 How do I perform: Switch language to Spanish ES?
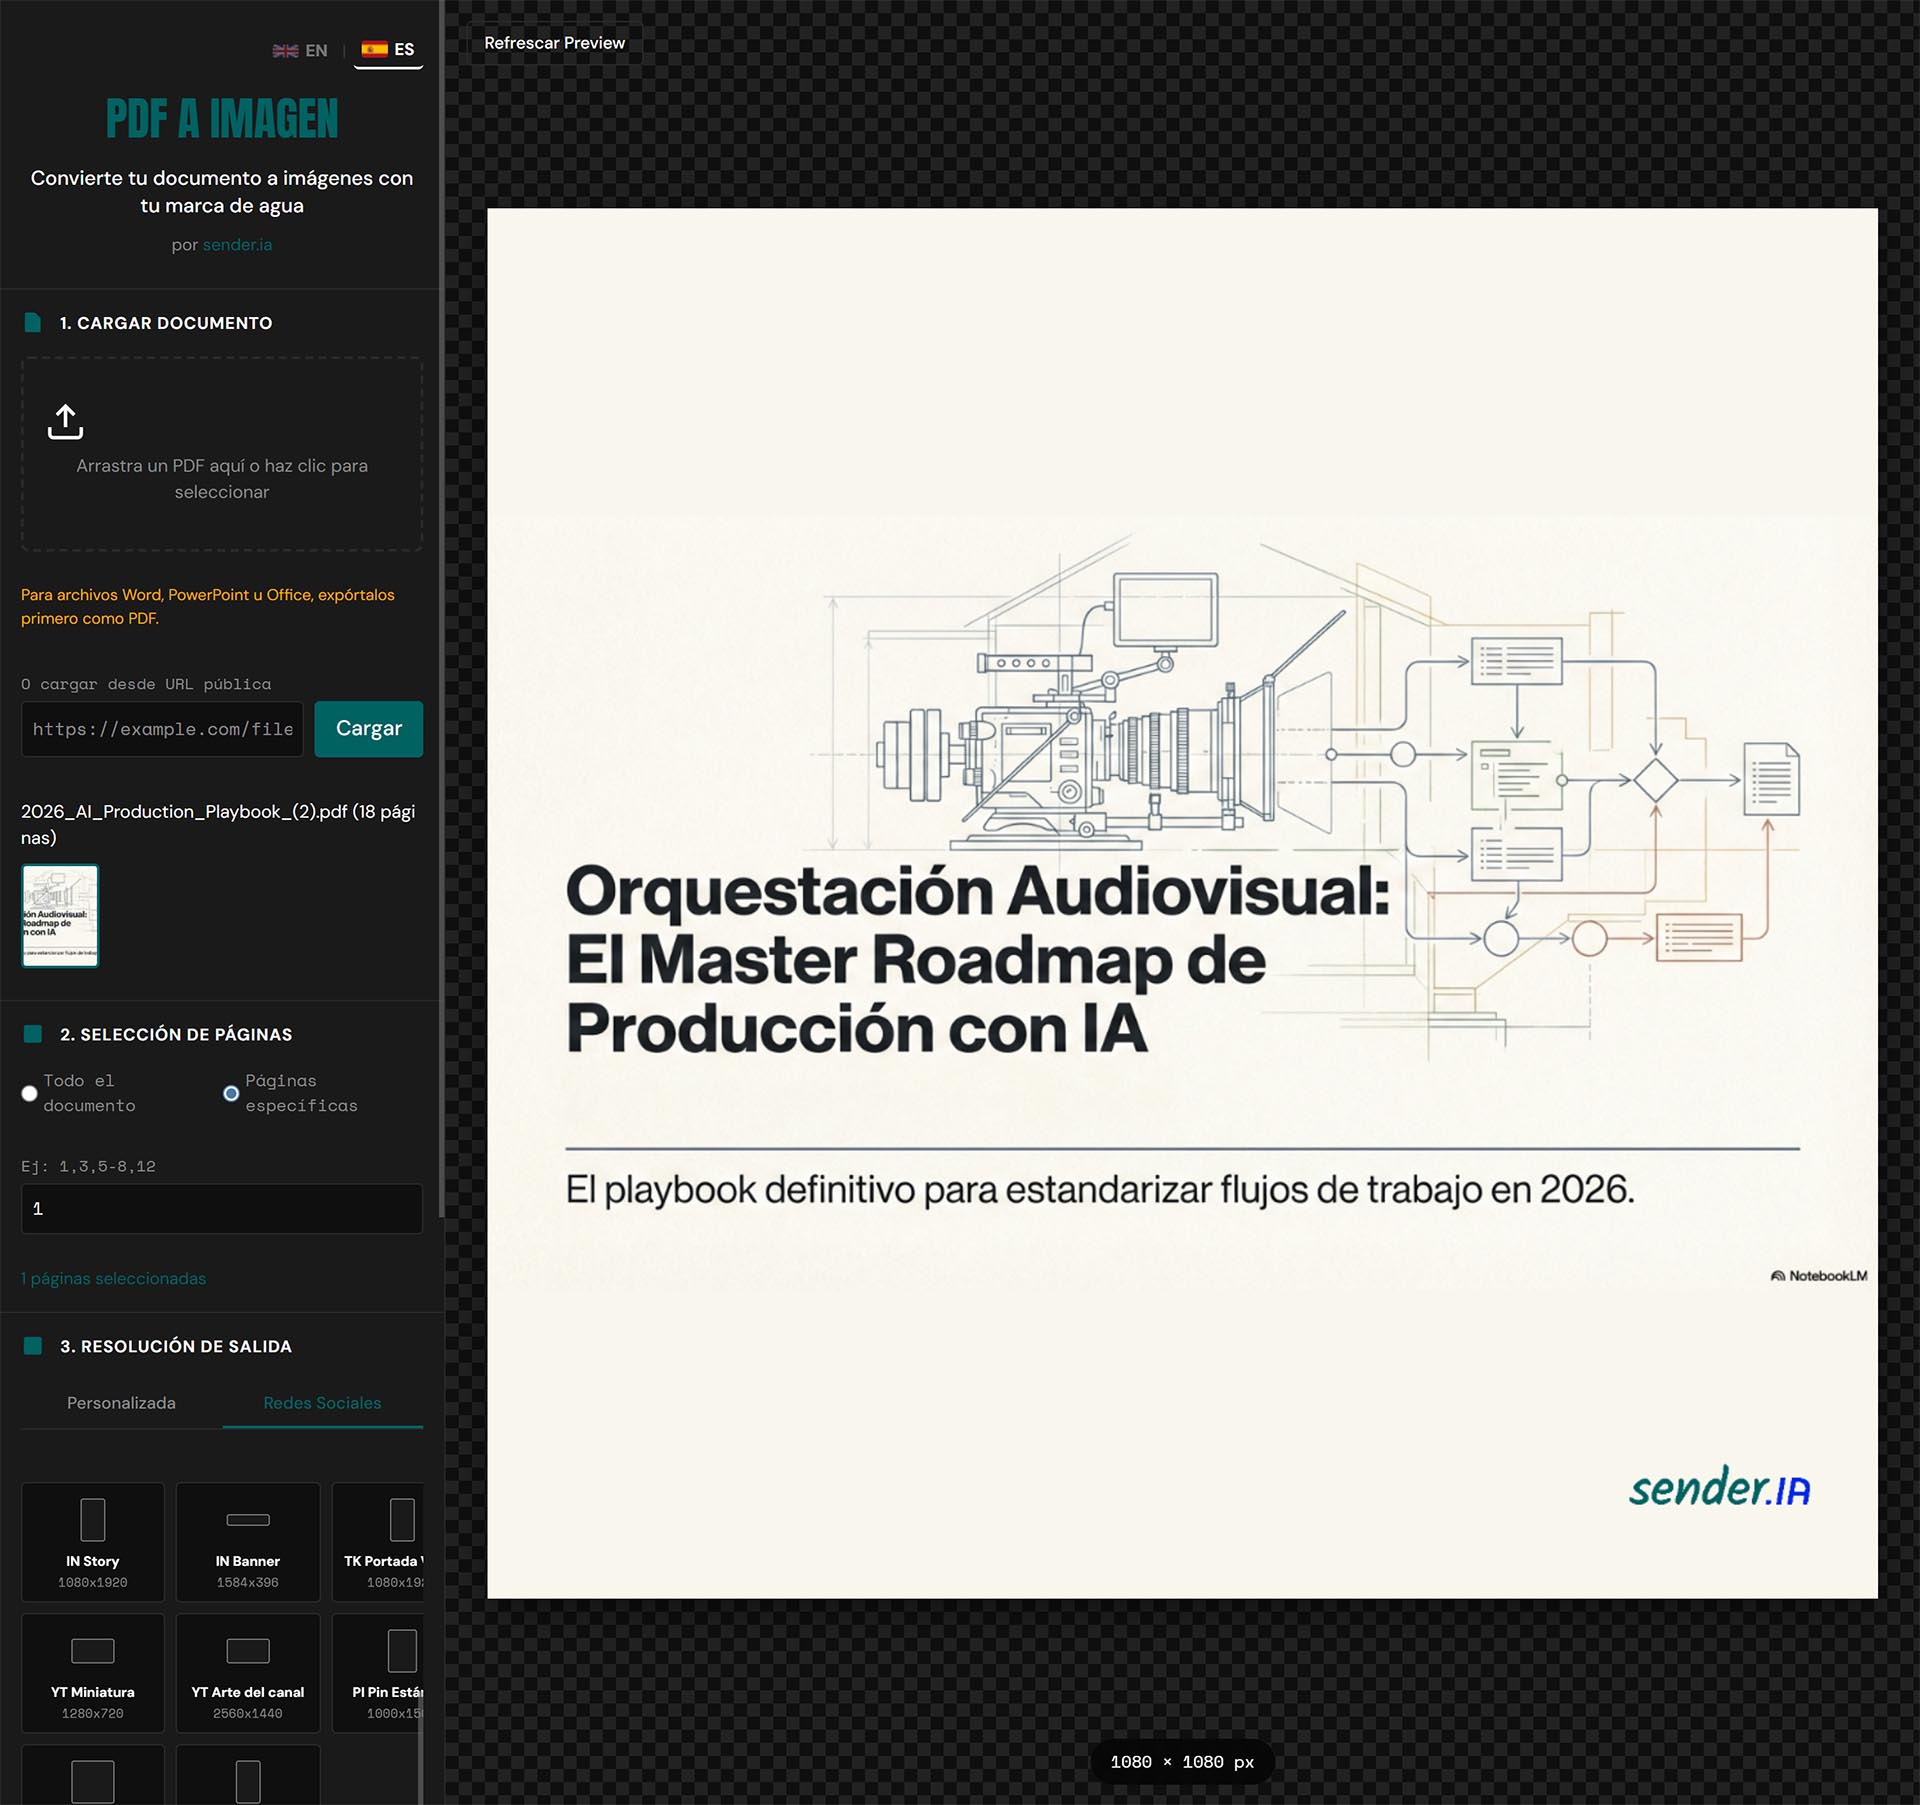[x=389, y=50]
